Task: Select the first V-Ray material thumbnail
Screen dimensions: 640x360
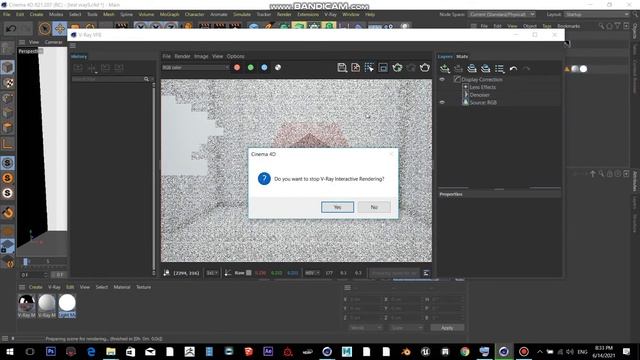Action: pyautogui.click(x=26, y=306)
